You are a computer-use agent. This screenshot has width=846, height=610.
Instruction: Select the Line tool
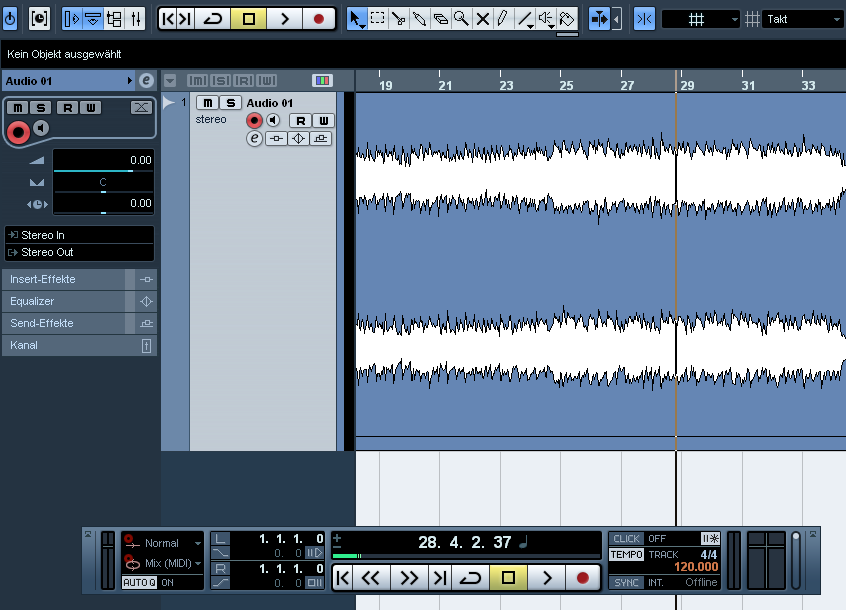(x=524, y=19)
